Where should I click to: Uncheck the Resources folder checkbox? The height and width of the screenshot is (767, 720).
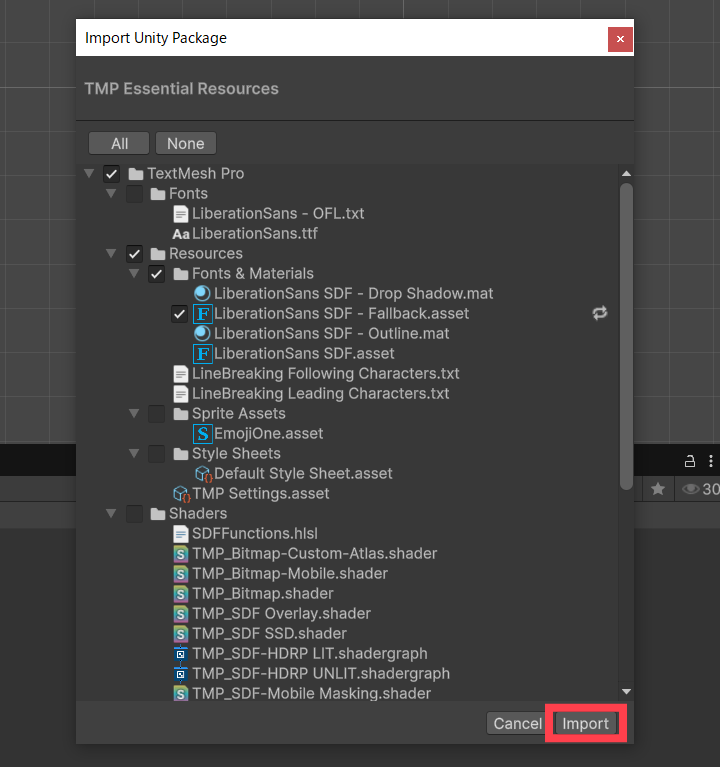[135, 254]
